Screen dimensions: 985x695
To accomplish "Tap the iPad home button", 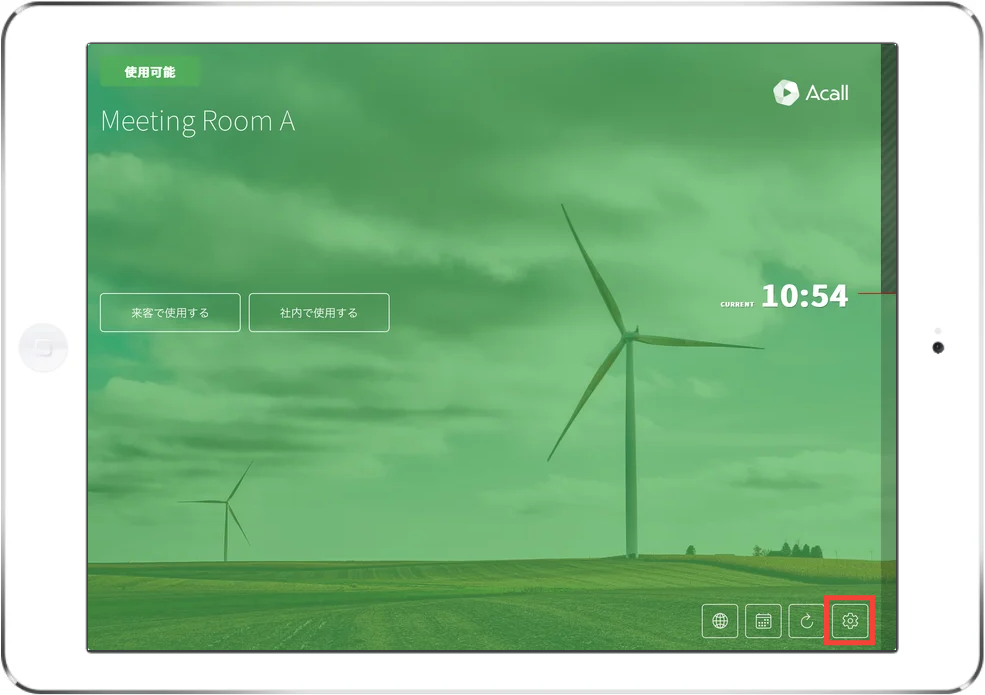I will (x=43, y=348).
